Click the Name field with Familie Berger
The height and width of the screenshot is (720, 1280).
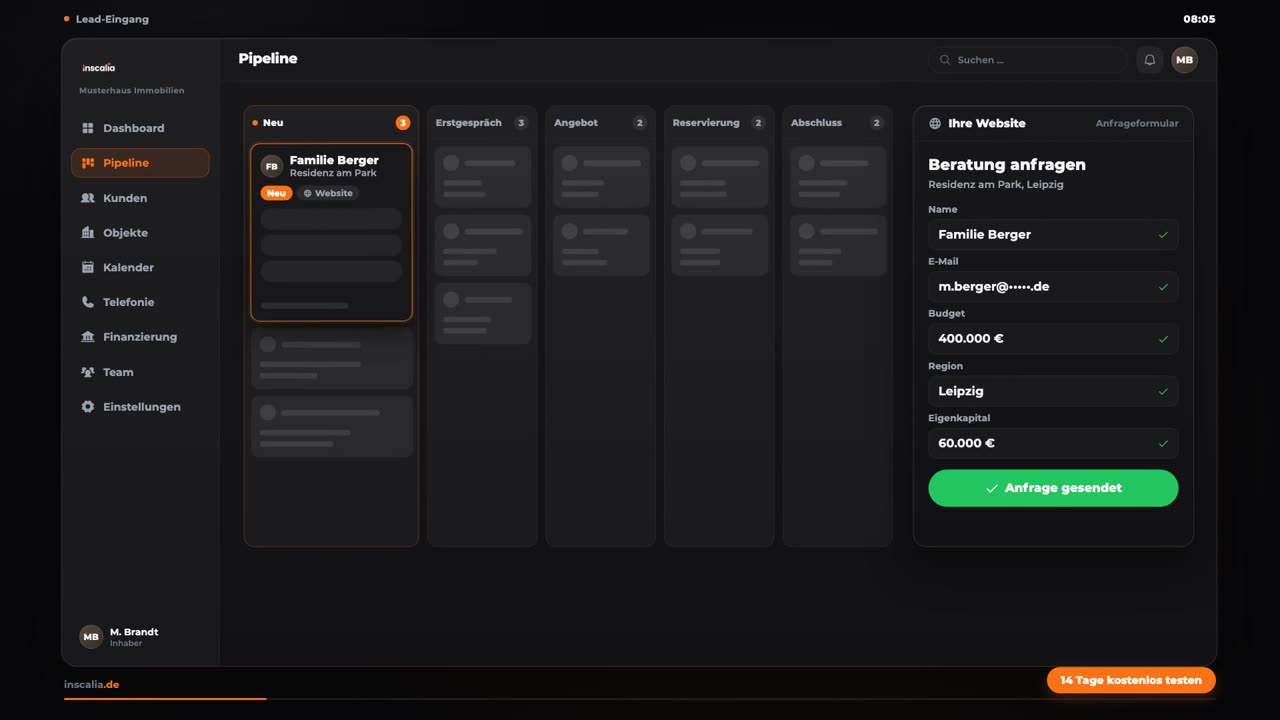pyautogui.click(x=1053, y=234)
